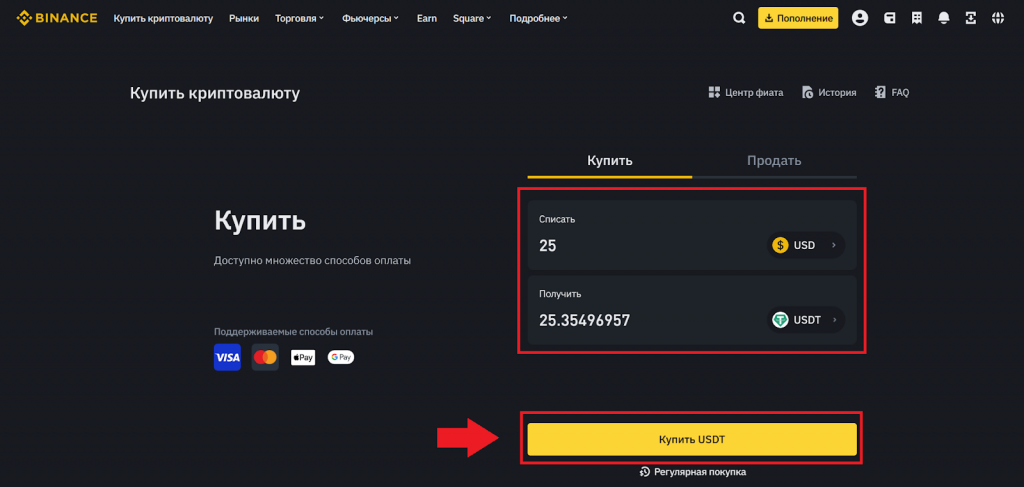
Task: Click the download app icon
Action: 970,18
